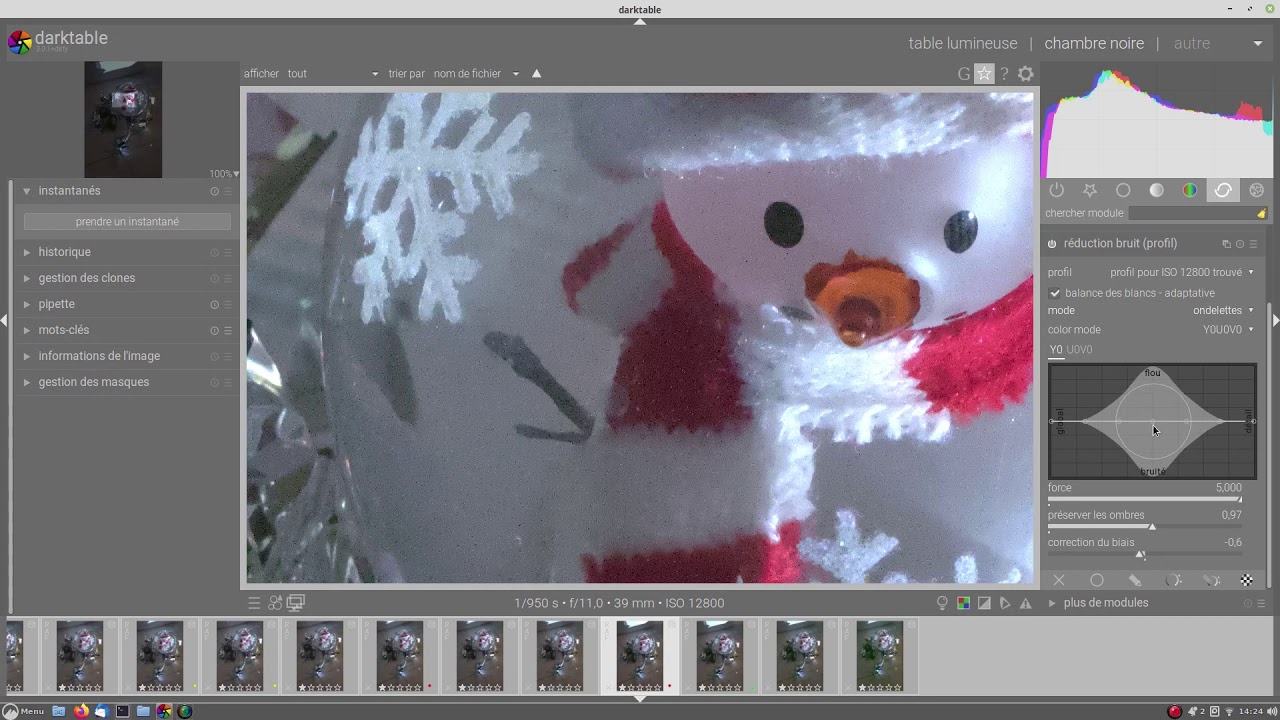
Task: Toggle clipping indication icon
Action: pos(984,603)
